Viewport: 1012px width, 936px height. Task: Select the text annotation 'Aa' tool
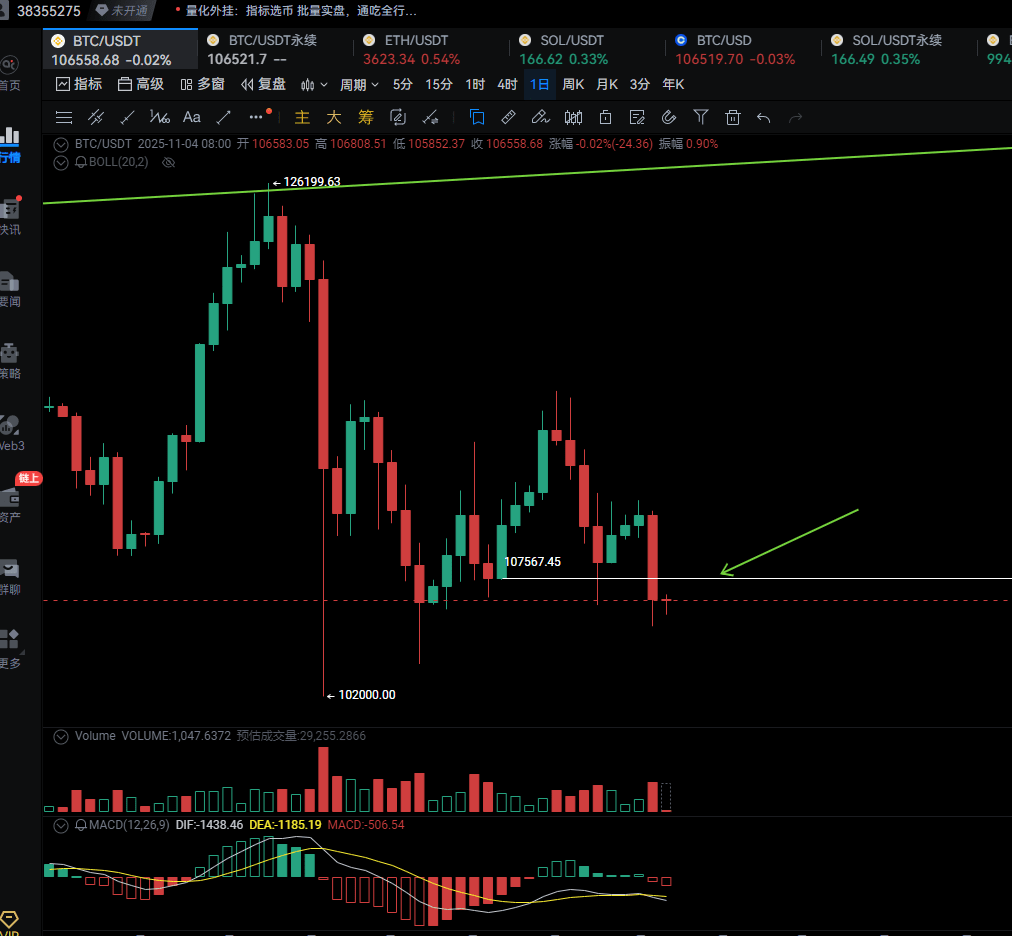pos(192,117)
